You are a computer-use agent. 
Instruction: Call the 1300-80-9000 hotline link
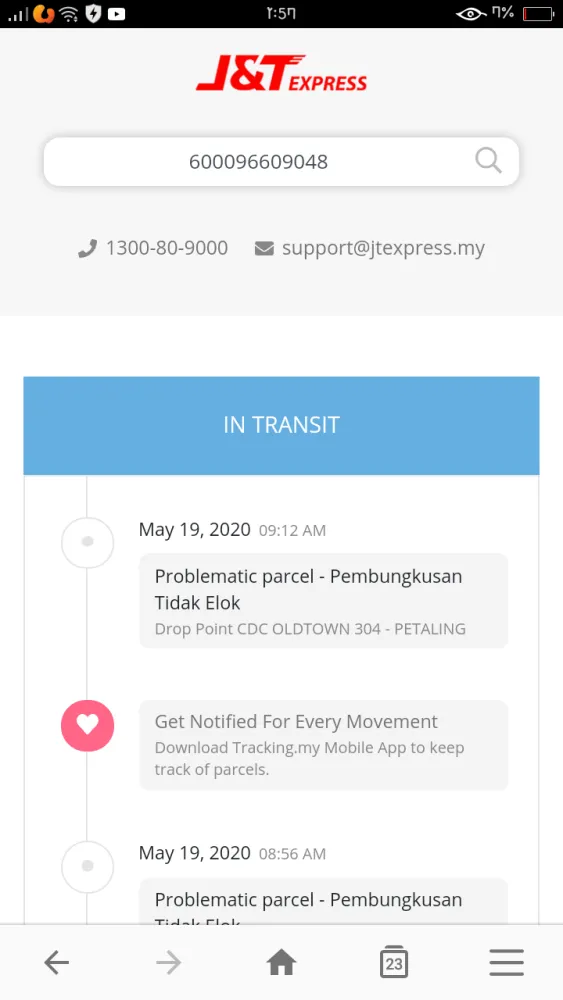167,248
